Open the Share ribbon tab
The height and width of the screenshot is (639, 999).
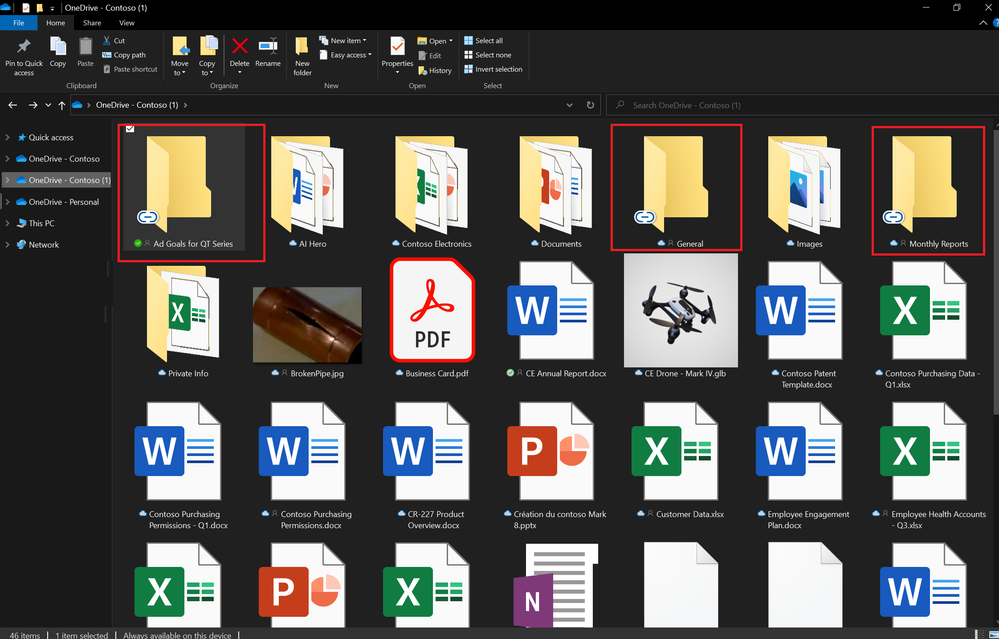(92, 22)
